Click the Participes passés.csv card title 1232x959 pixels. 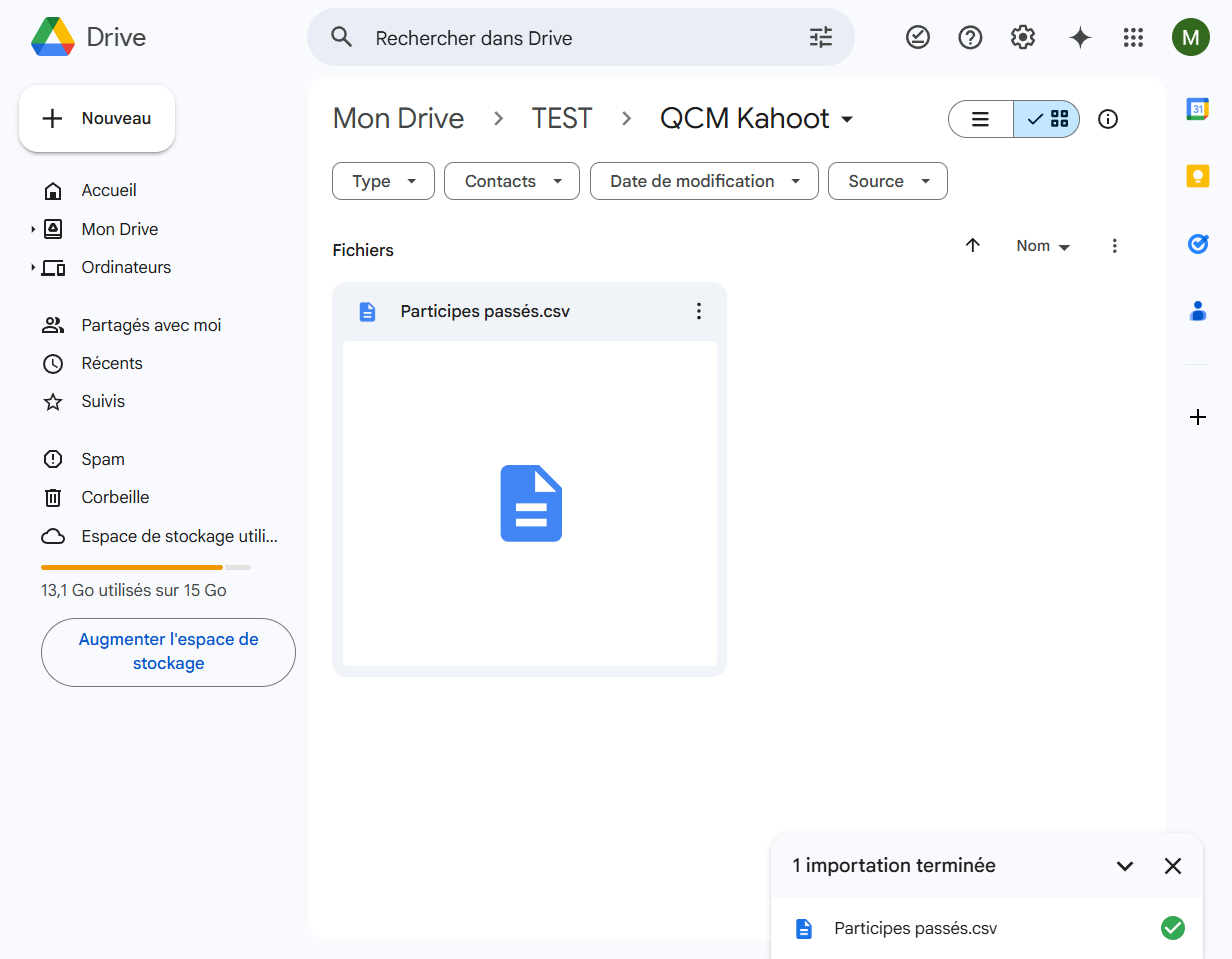pyautogui.click(x=485, y=311)
